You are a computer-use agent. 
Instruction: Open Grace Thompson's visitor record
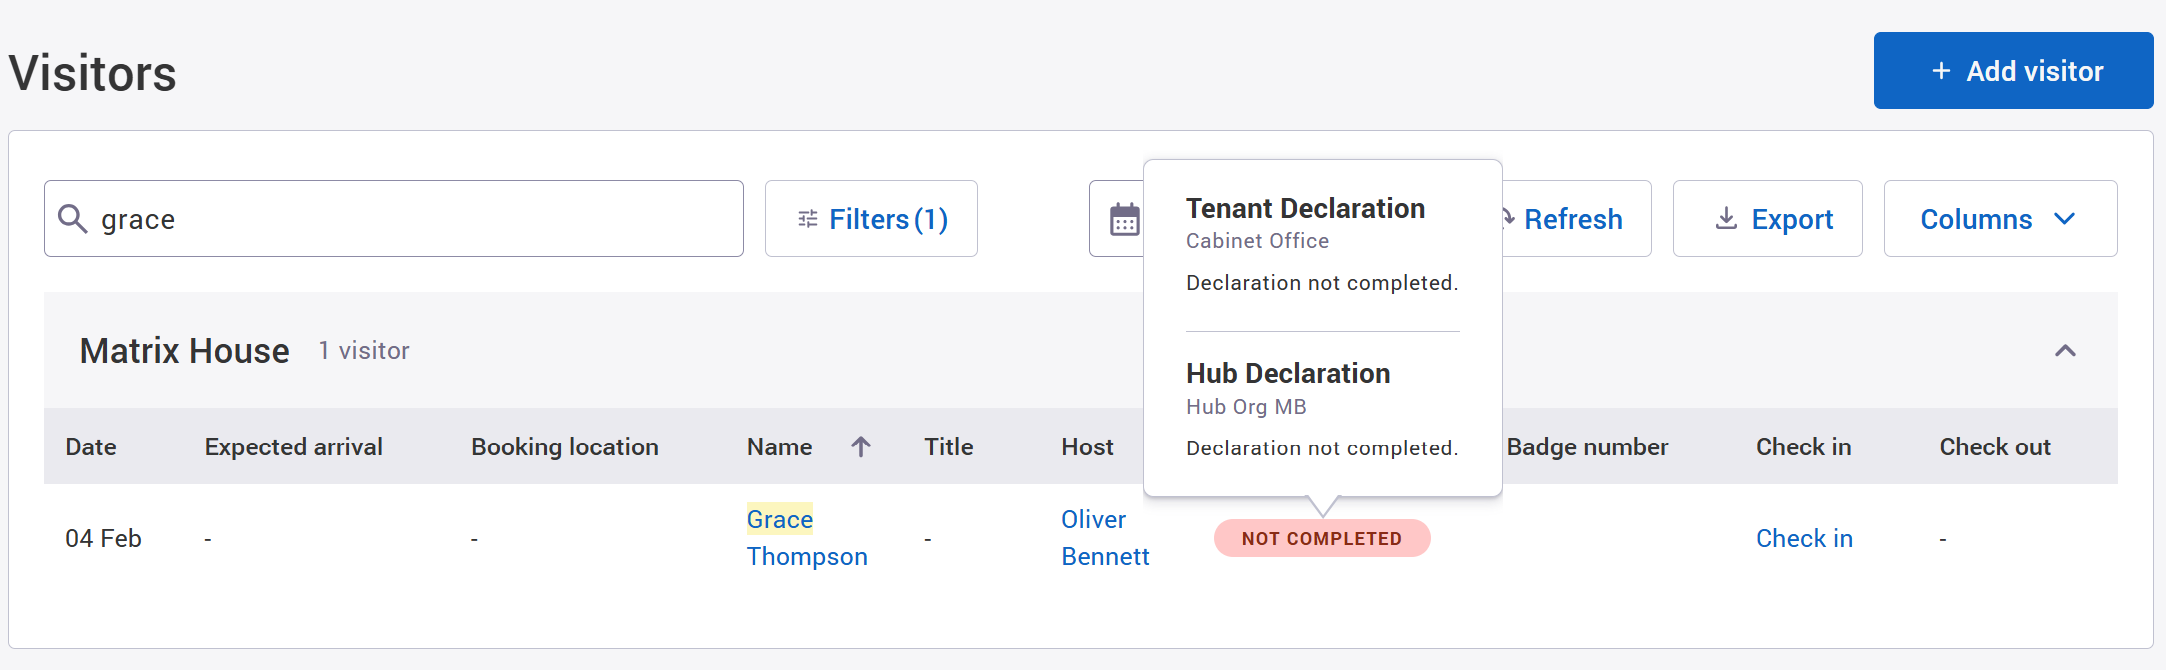click(806, 538)
